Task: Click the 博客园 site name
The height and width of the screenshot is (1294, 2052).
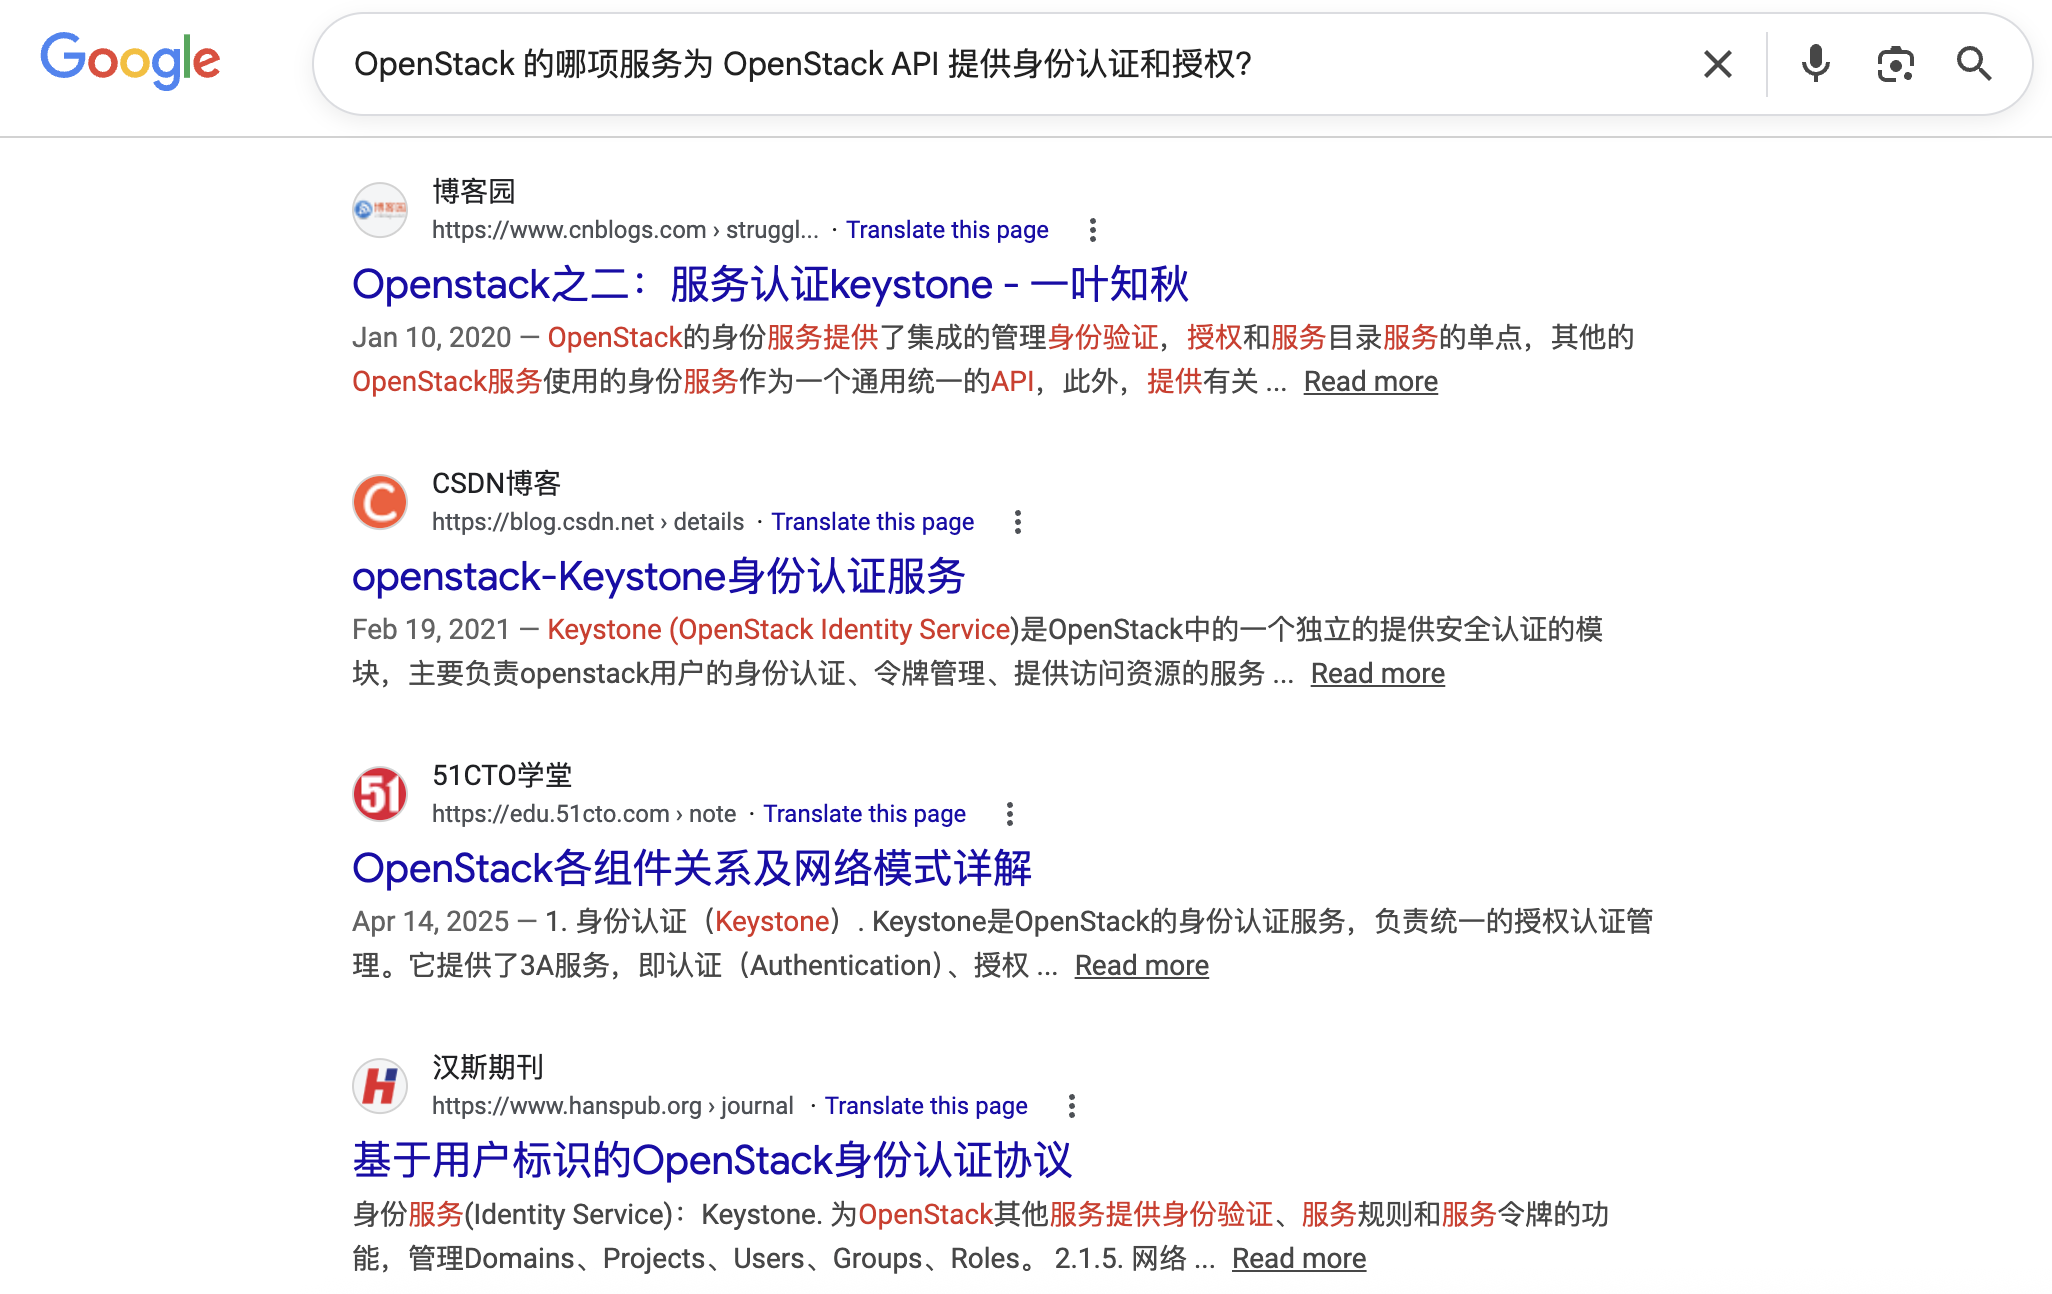Action: 474,191
